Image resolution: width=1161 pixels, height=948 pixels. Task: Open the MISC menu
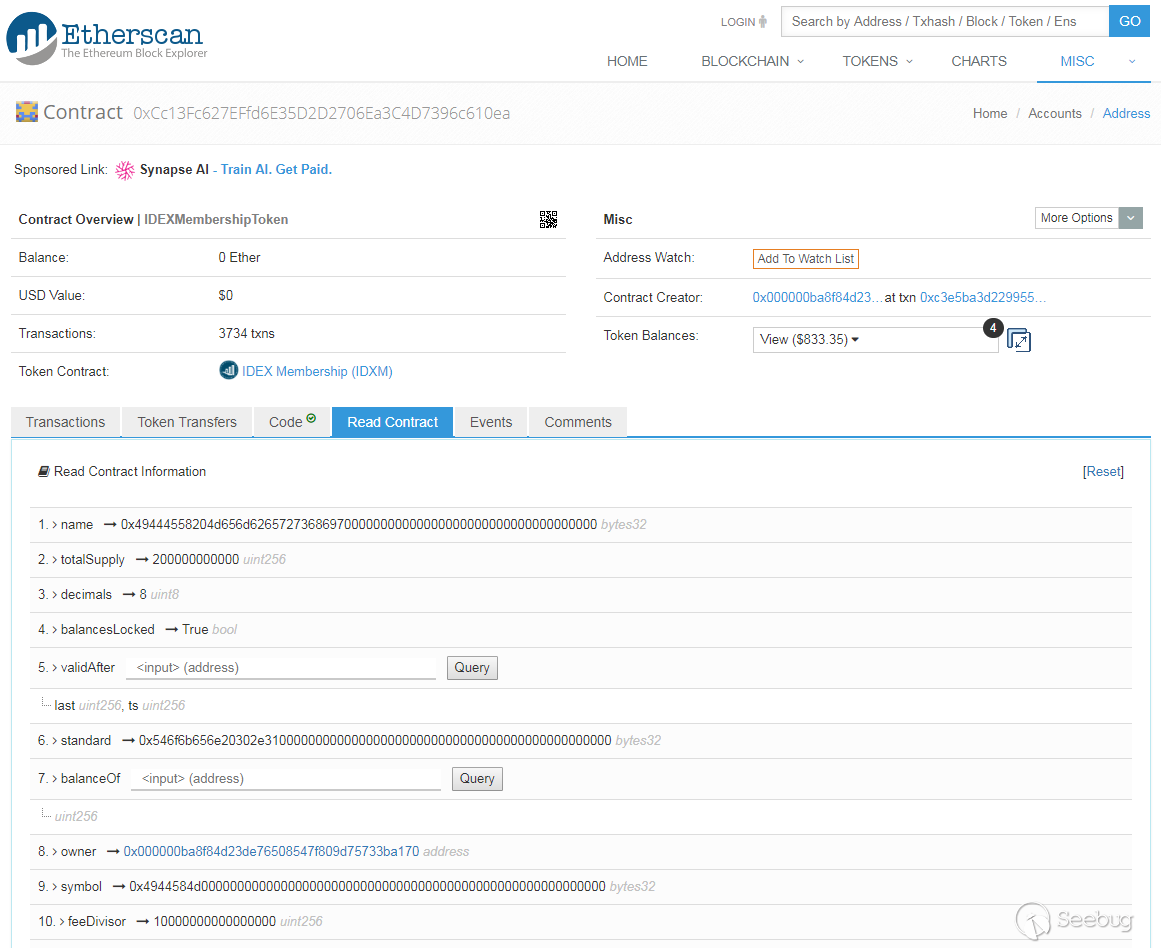[1077, 61]
